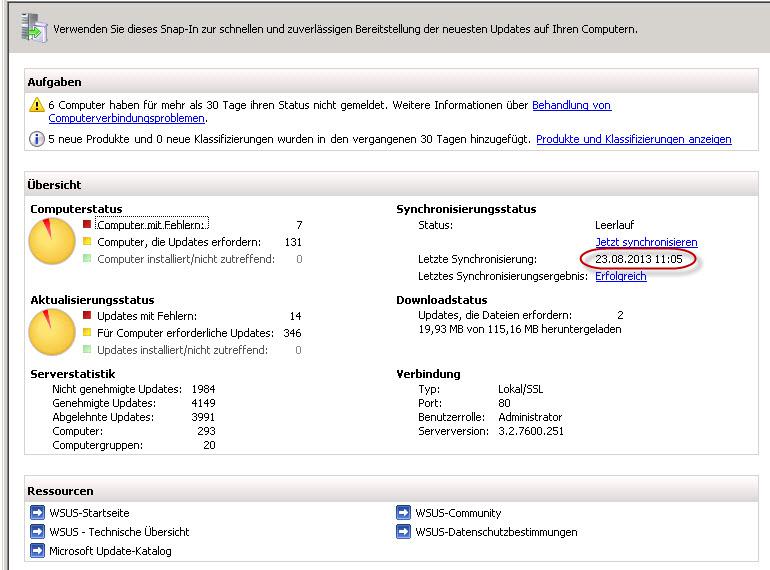Image resolution: width=770 pixels, height=570 pixels.
Task: Click the WSUS snap-in server icon
Action: pos(34,27)
